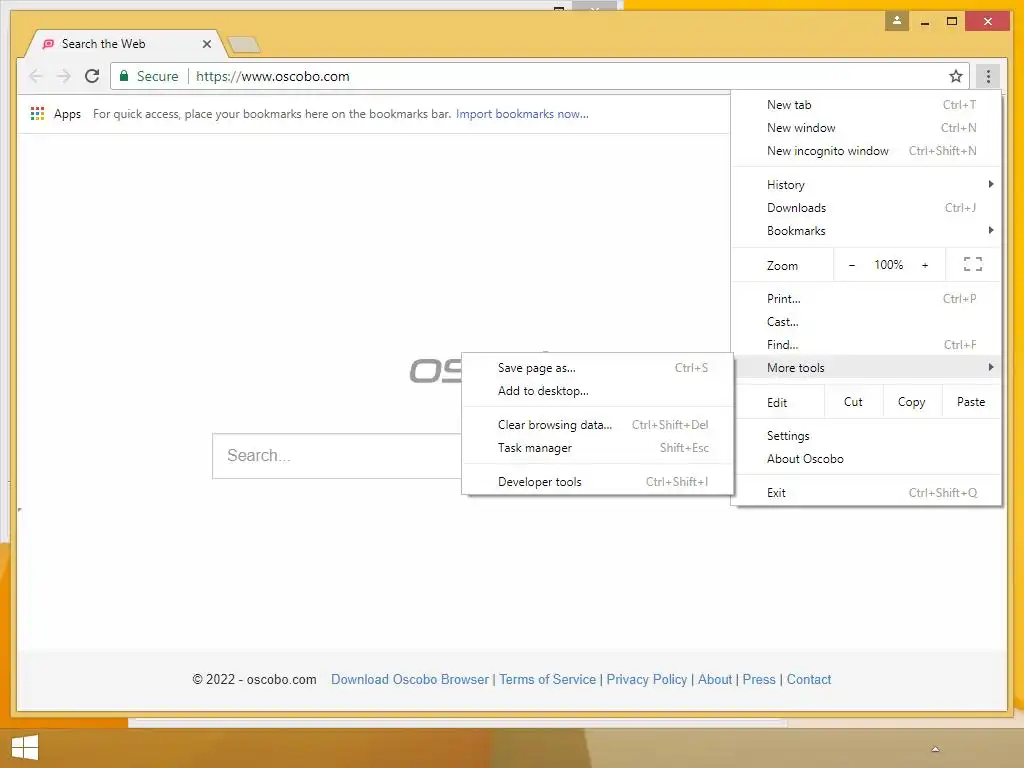Choose Print... in the menu

pos(866,298)
